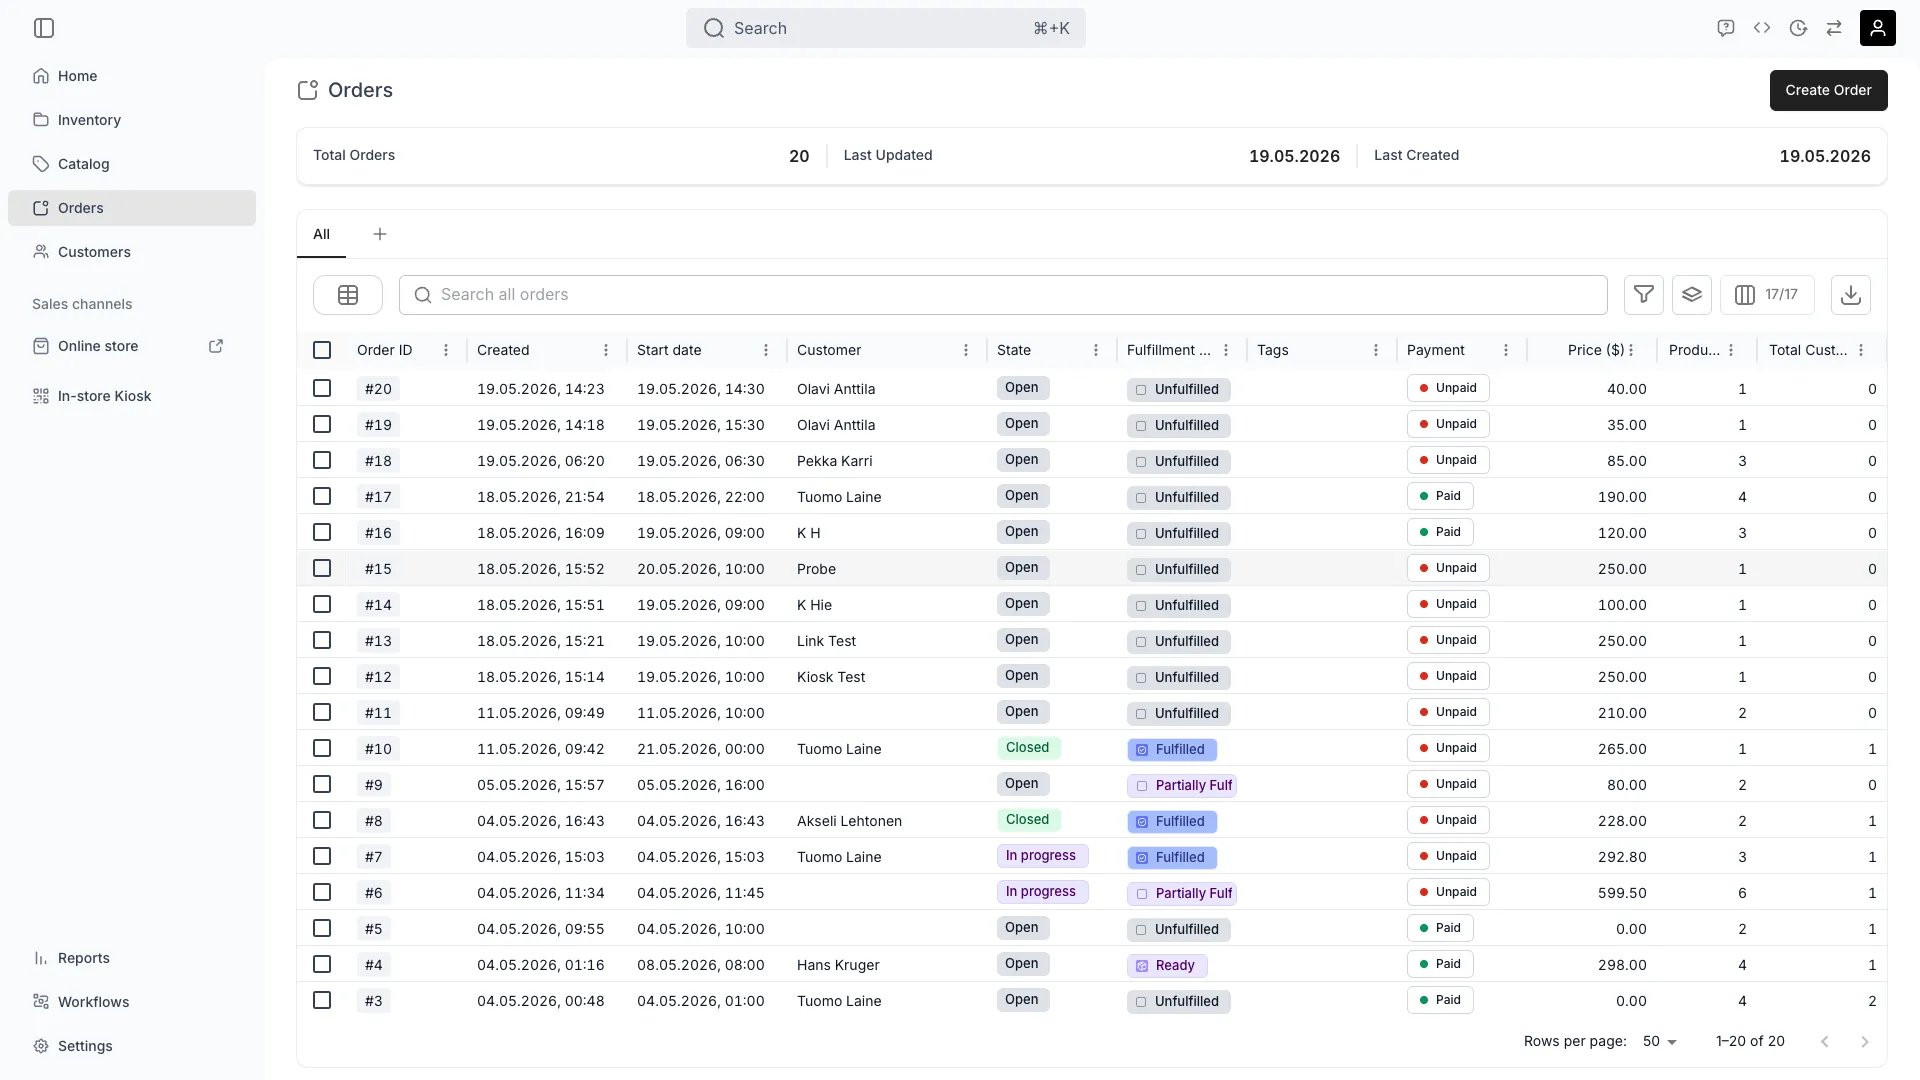This screenshot has height=1080, width=1920.
Task: Open order #9 link
Action: (x=373, y=785)
